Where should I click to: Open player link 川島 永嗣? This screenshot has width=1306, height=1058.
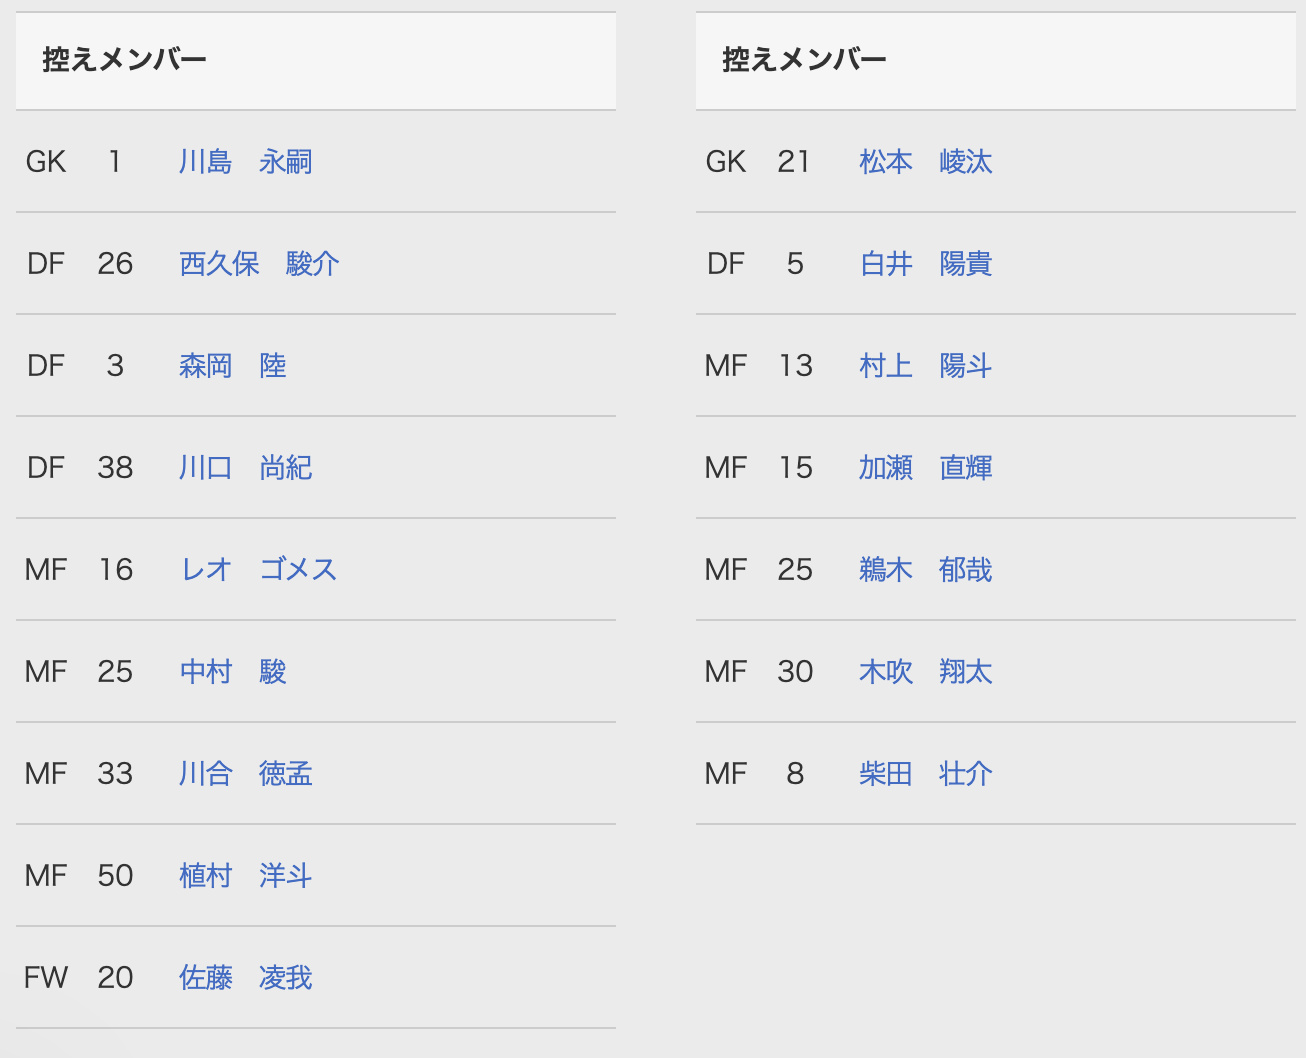point(245,162)
